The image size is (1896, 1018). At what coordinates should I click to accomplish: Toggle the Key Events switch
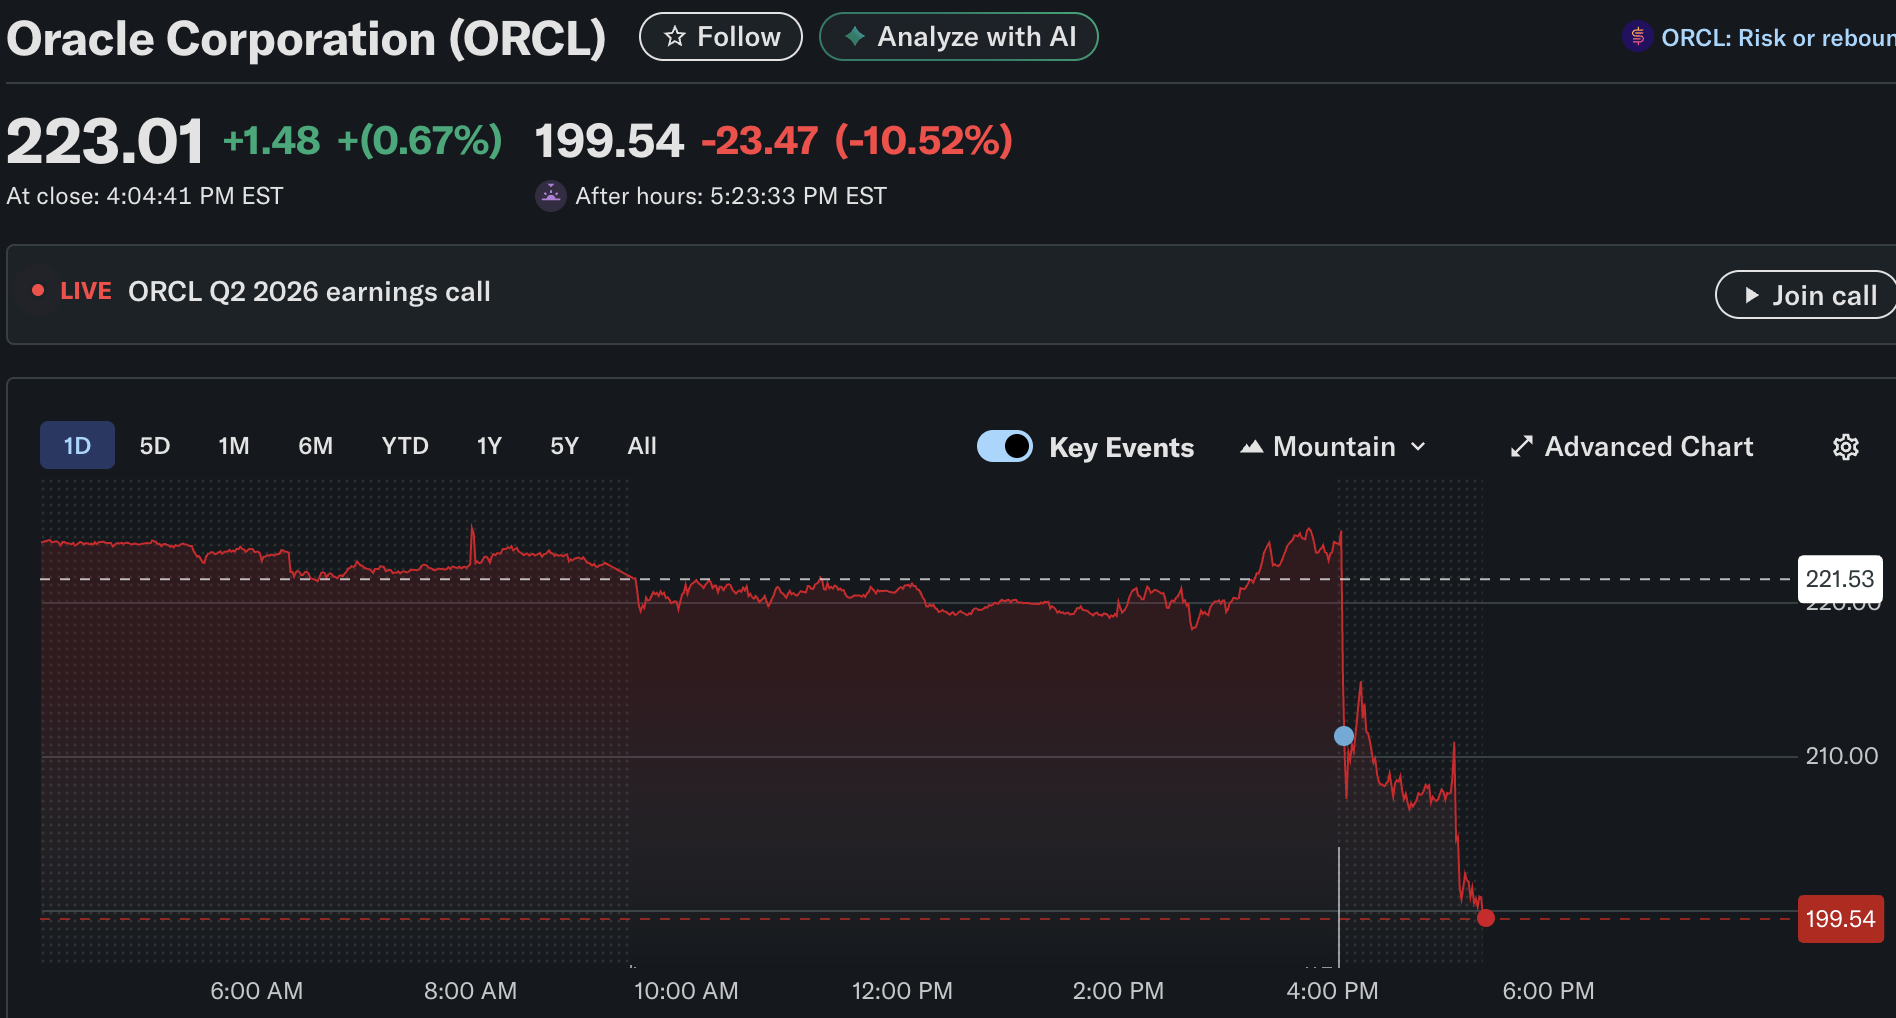click(x=1005, y=446)
